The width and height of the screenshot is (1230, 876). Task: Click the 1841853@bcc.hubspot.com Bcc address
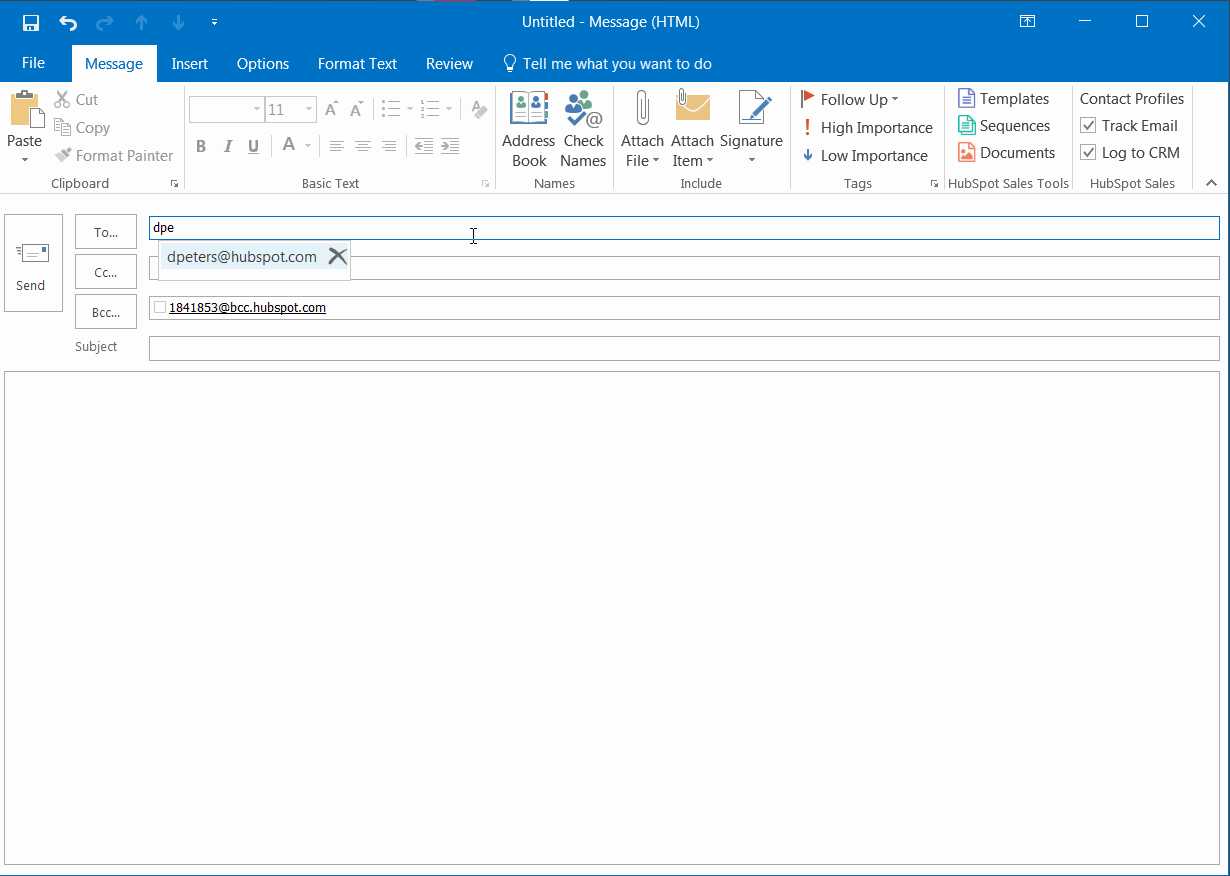[x=247, y=308]
